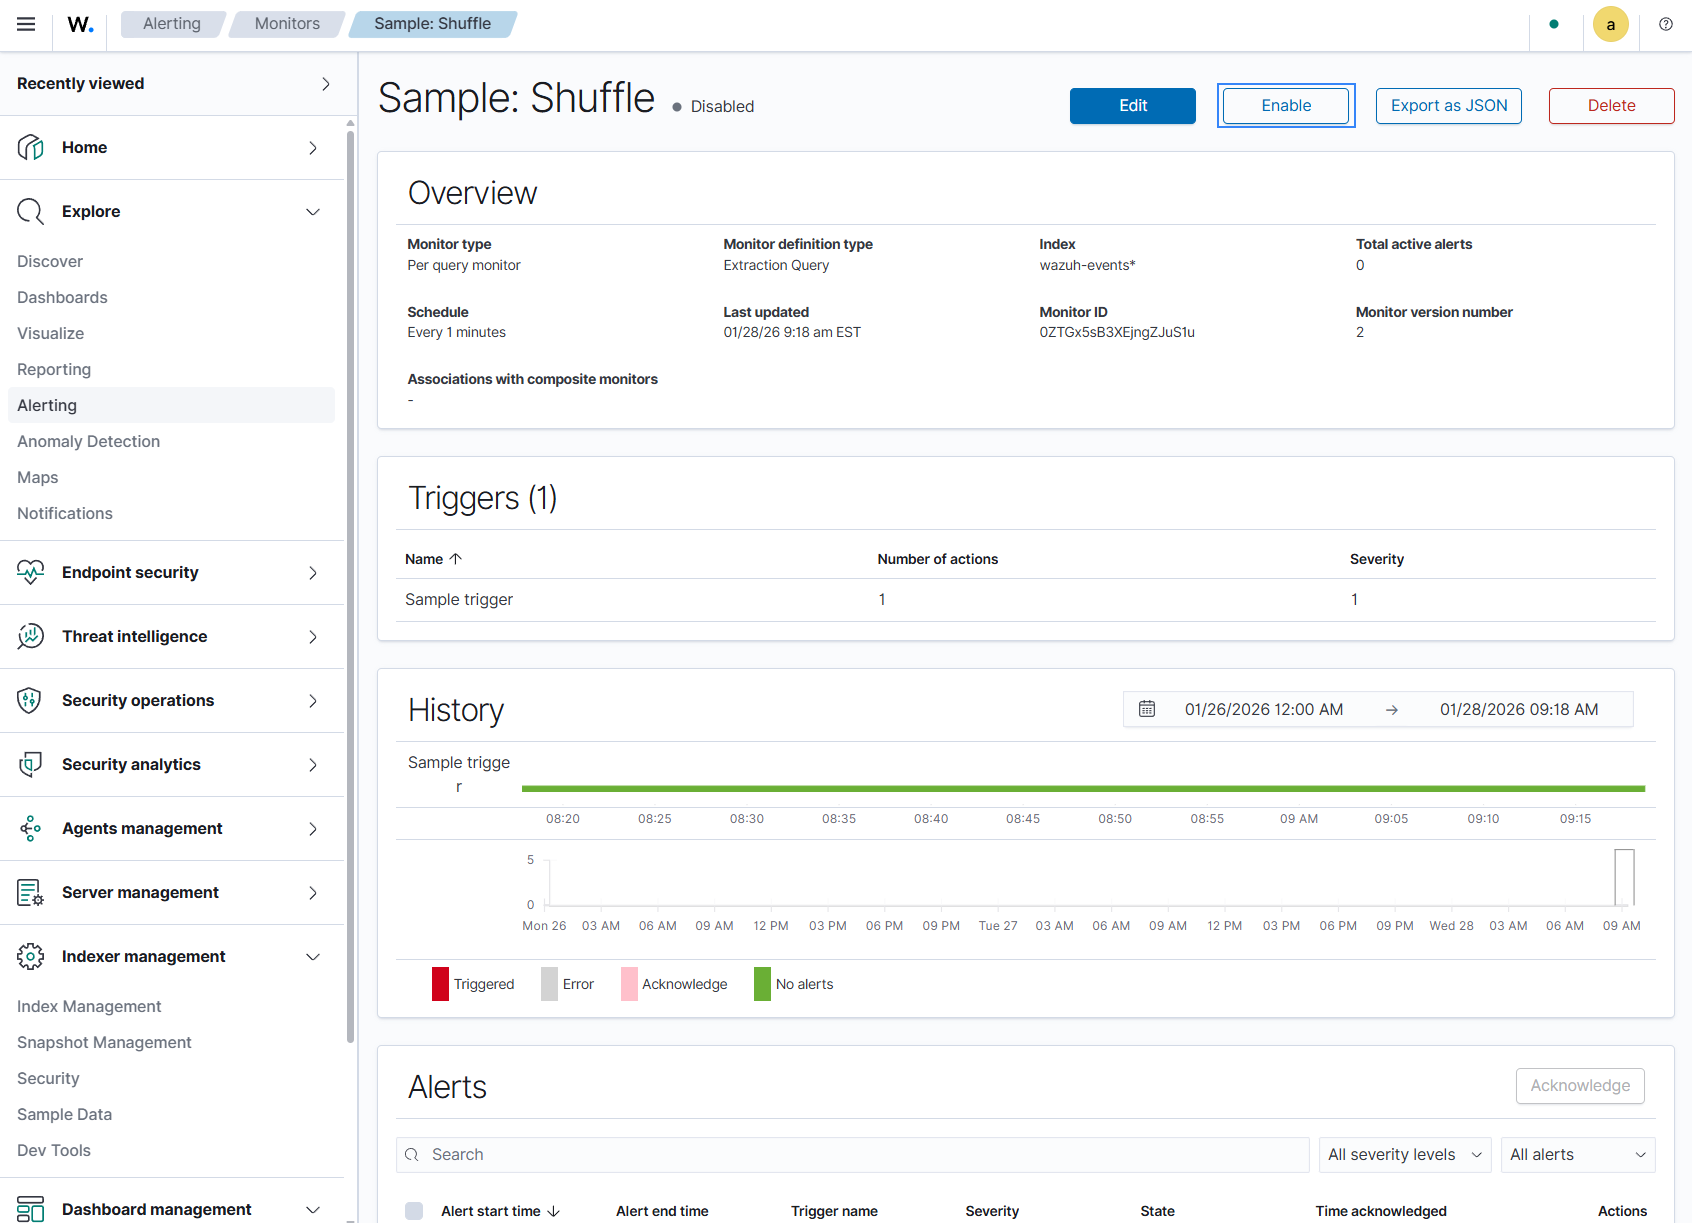Open the History calendar date picker icon
The image size is (1692, 1223).
(x=1147, y=709)
